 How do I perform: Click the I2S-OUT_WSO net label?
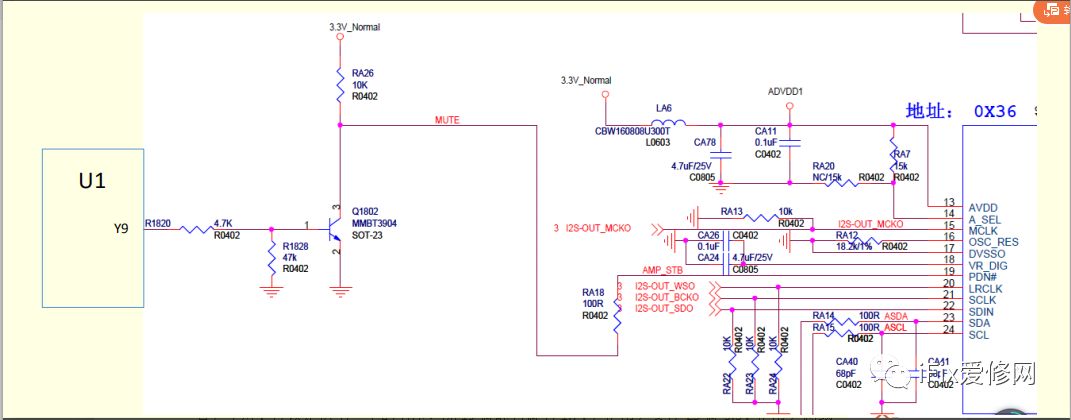point(664,285)
